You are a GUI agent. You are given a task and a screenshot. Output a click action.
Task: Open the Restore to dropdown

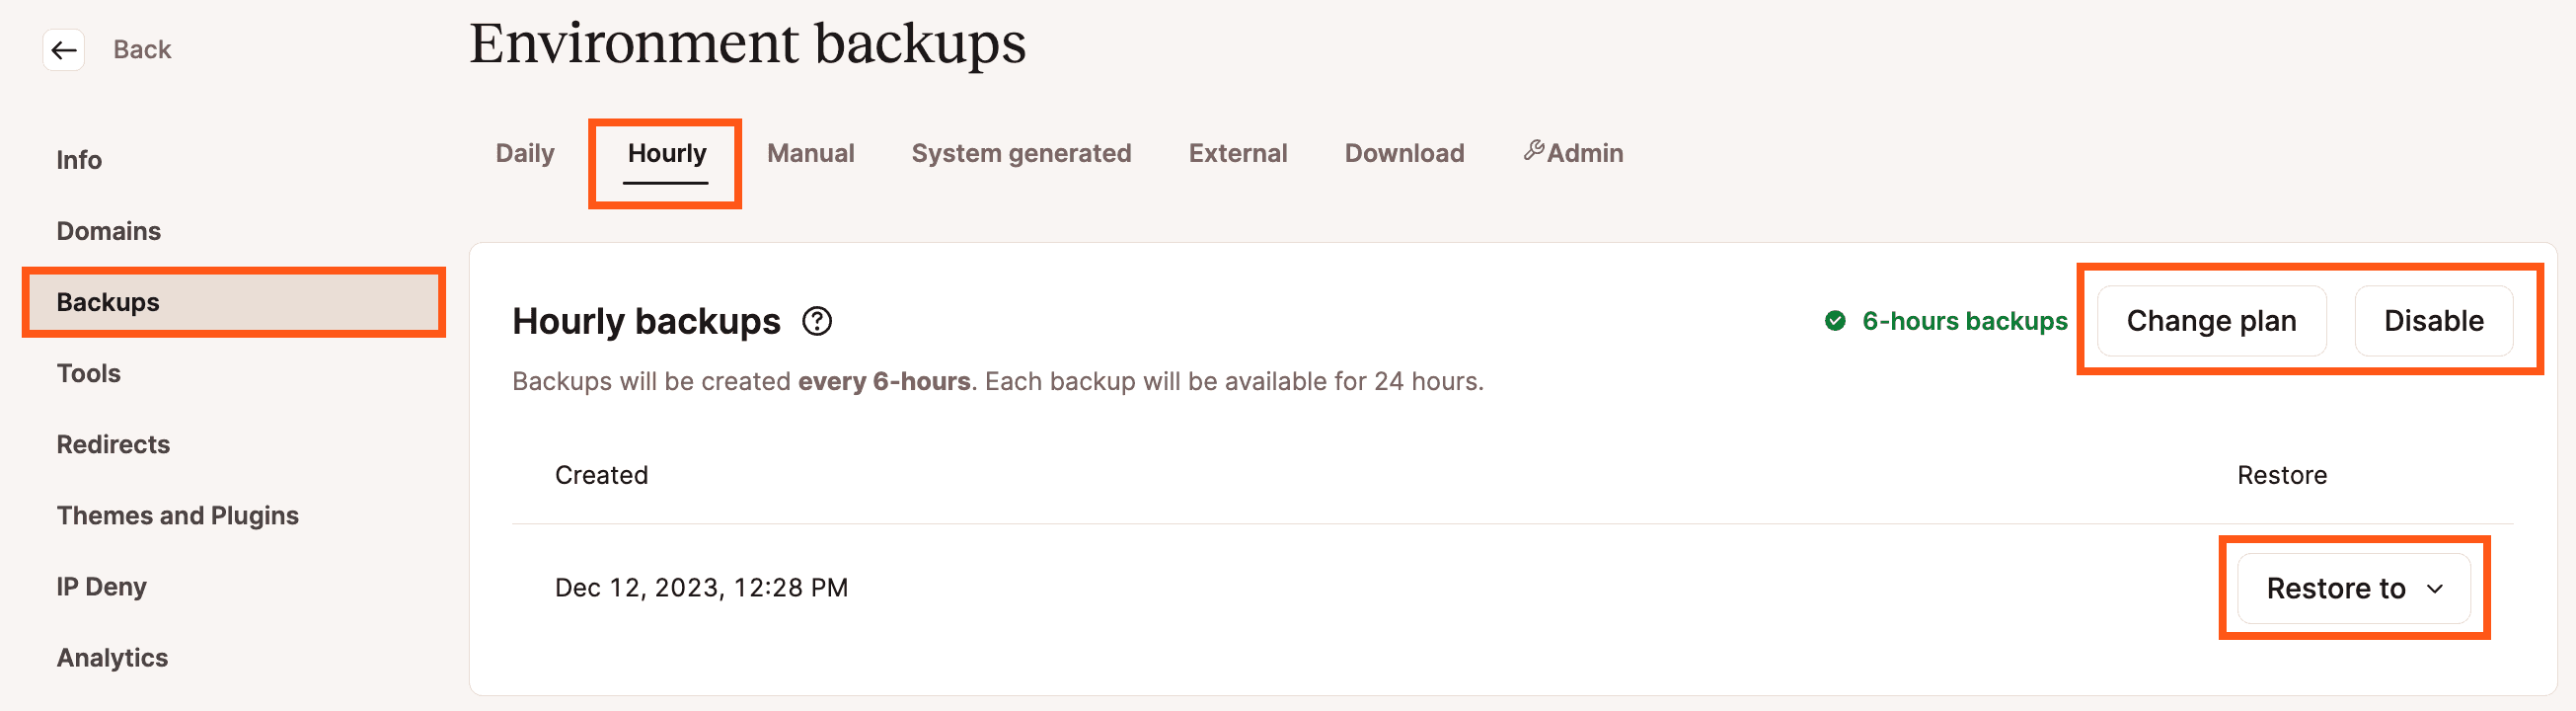coord(2353,588)
